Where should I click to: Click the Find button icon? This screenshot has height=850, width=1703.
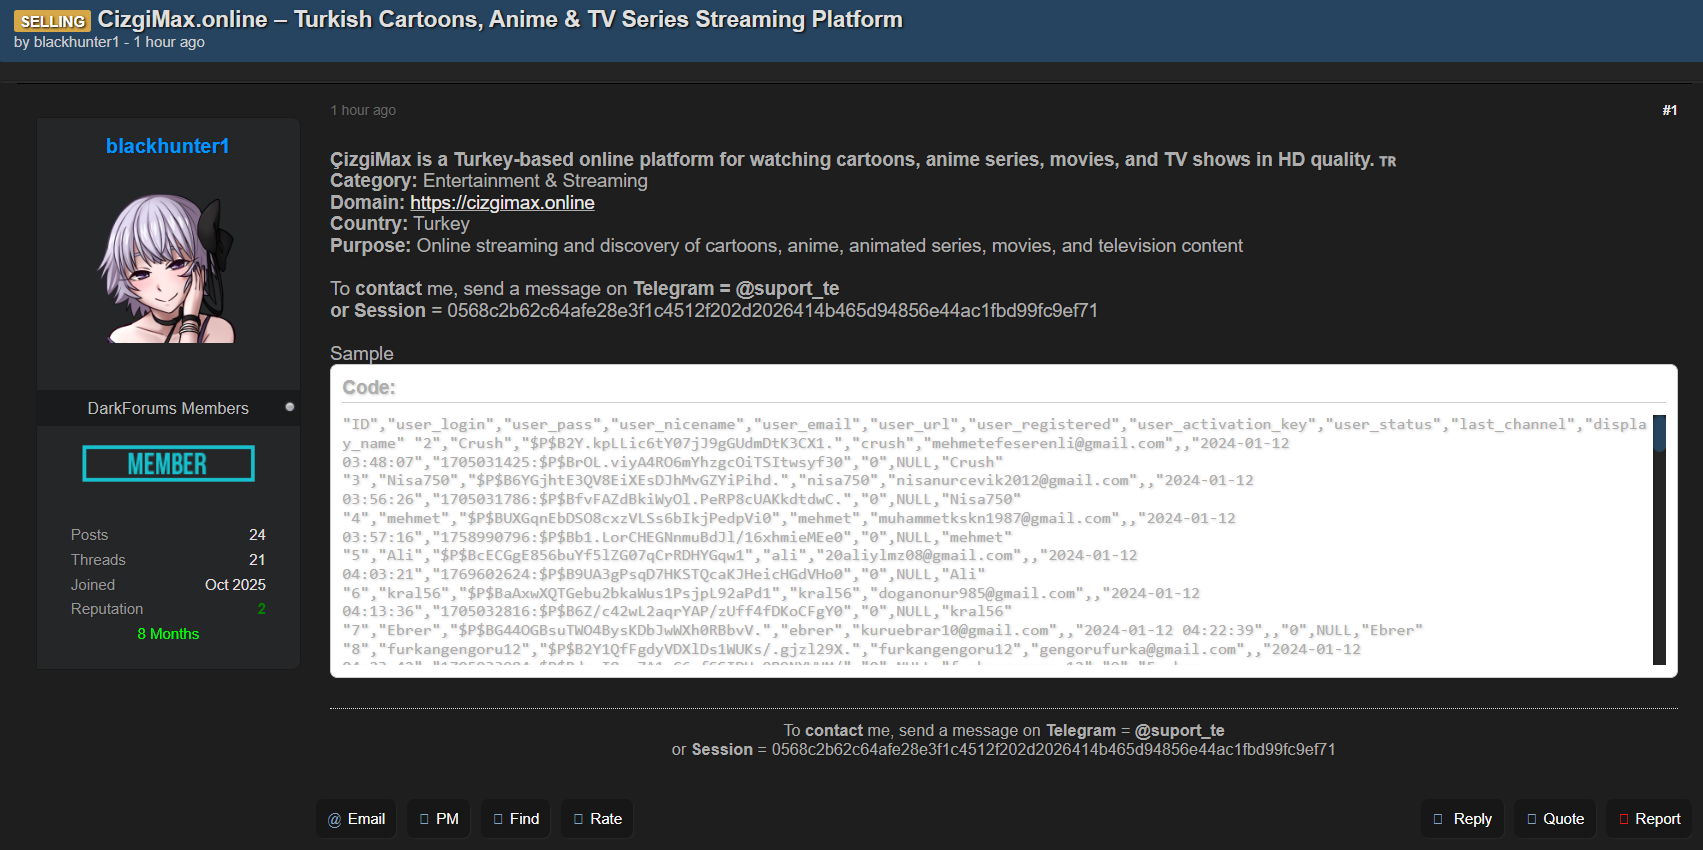coord(498,819)
